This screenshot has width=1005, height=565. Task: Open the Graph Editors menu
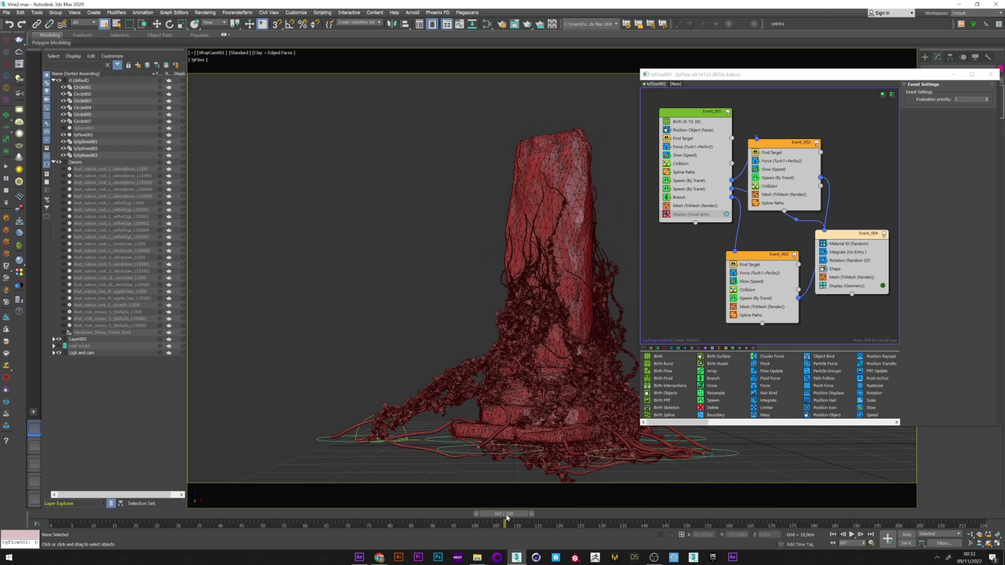tap(174, 13)
